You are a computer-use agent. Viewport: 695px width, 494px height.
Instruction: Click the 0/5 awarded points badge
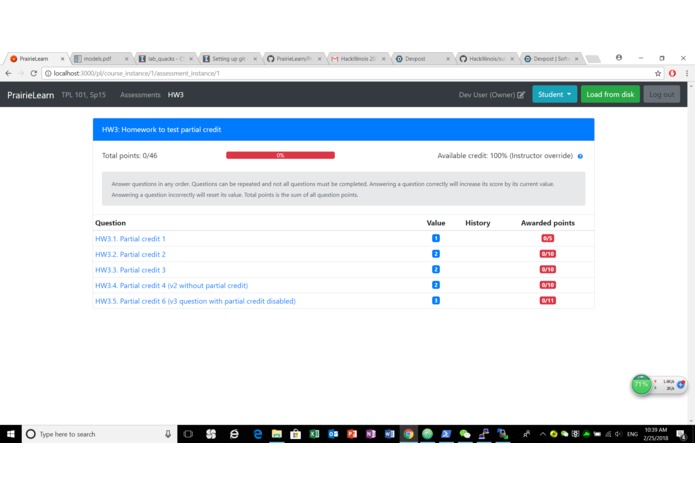click(x=547, y=238)
